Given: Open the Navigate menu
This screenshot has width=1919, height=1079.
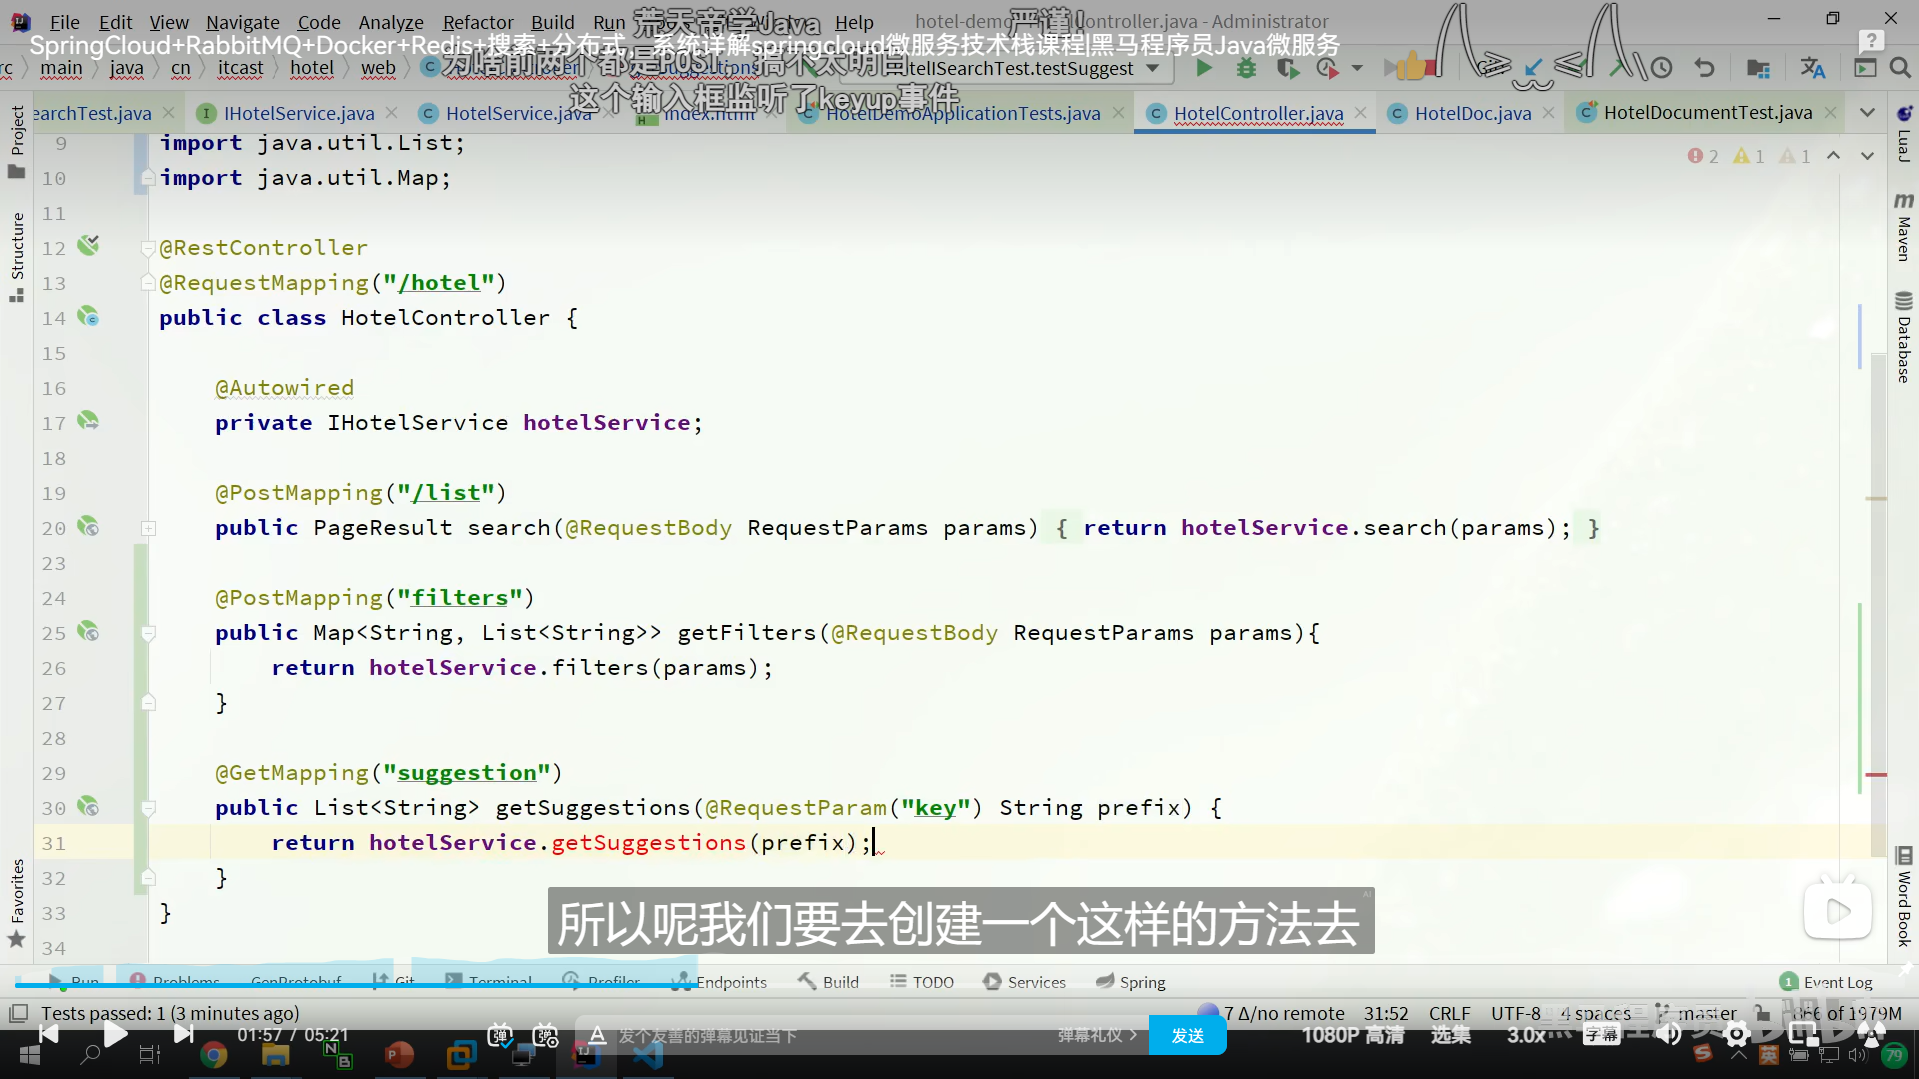Looking at the screenshot, I should 243,21.
